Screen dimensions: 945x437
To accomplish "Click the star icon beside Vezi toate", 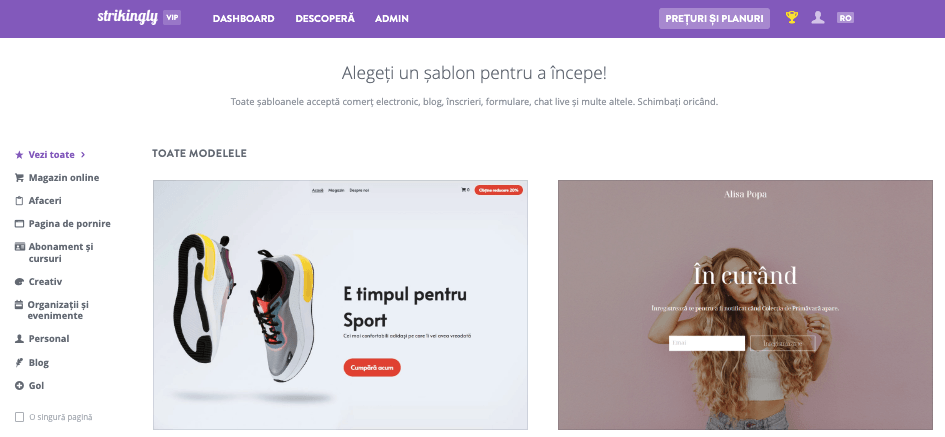I will [x=19, y=155].
